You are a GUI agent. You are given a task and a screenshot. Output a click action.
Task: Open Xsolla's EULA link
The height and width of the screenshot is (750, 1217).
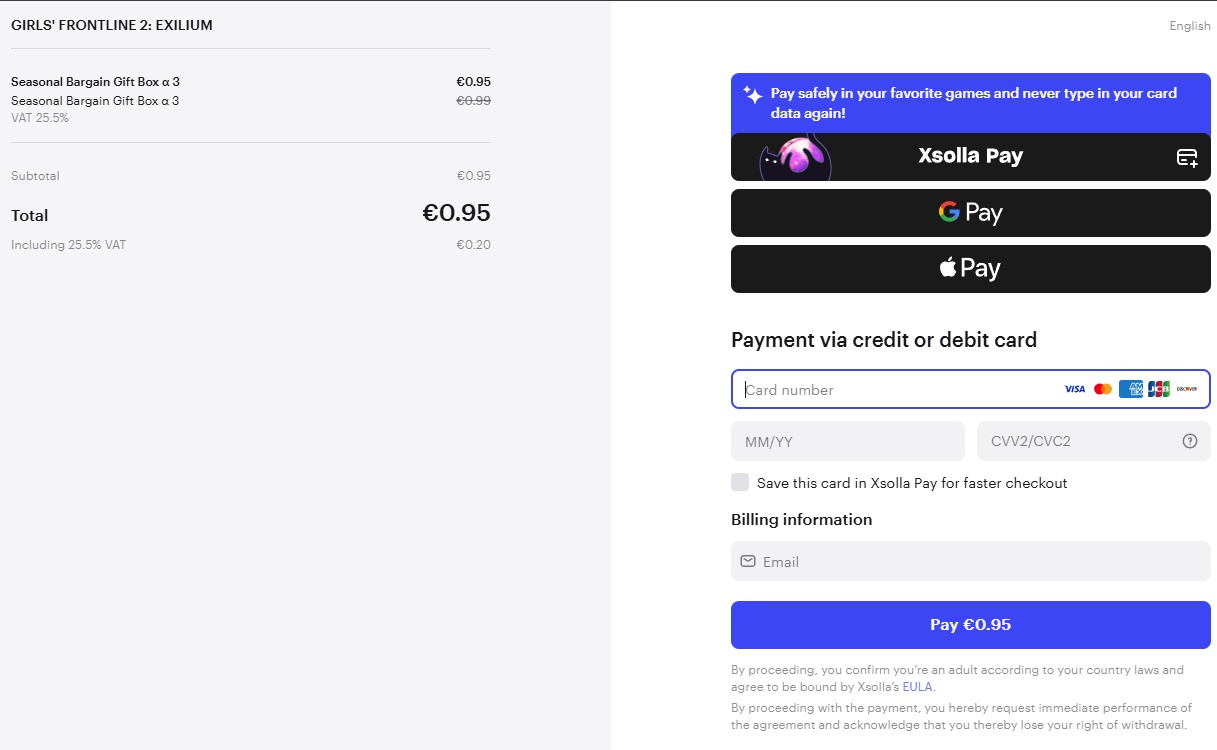[918, 687]
